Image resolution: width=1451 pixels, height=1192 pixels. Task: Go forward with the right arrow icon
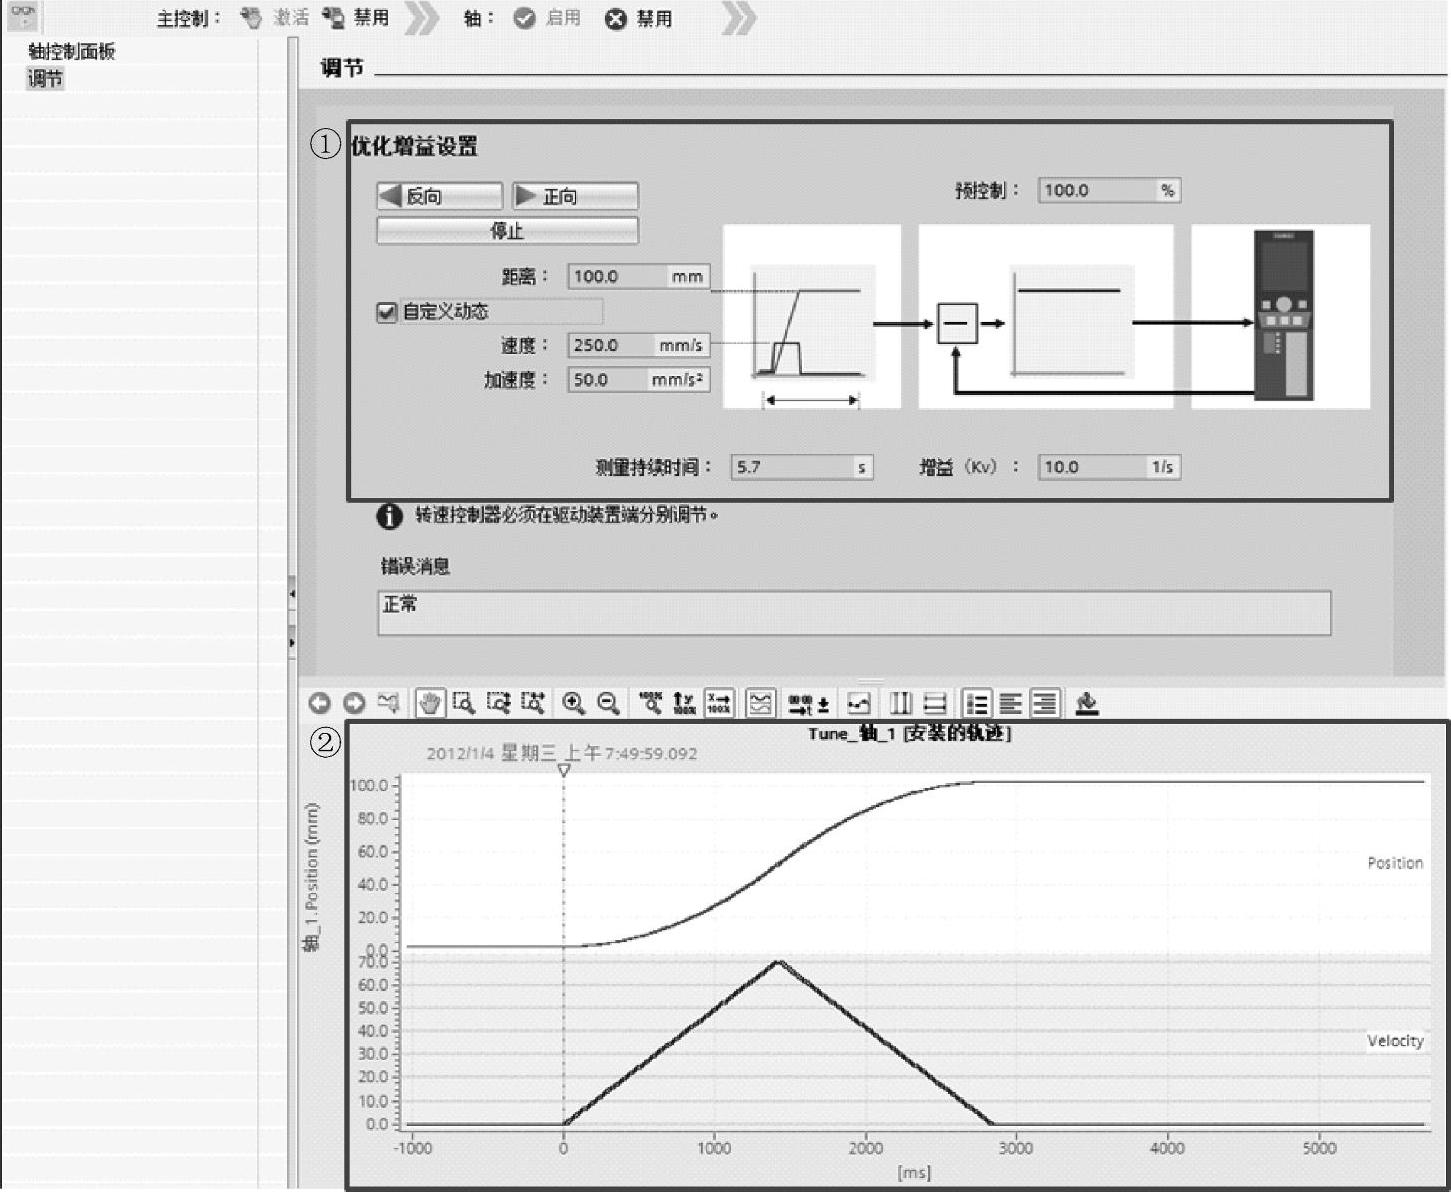point(354,703)
